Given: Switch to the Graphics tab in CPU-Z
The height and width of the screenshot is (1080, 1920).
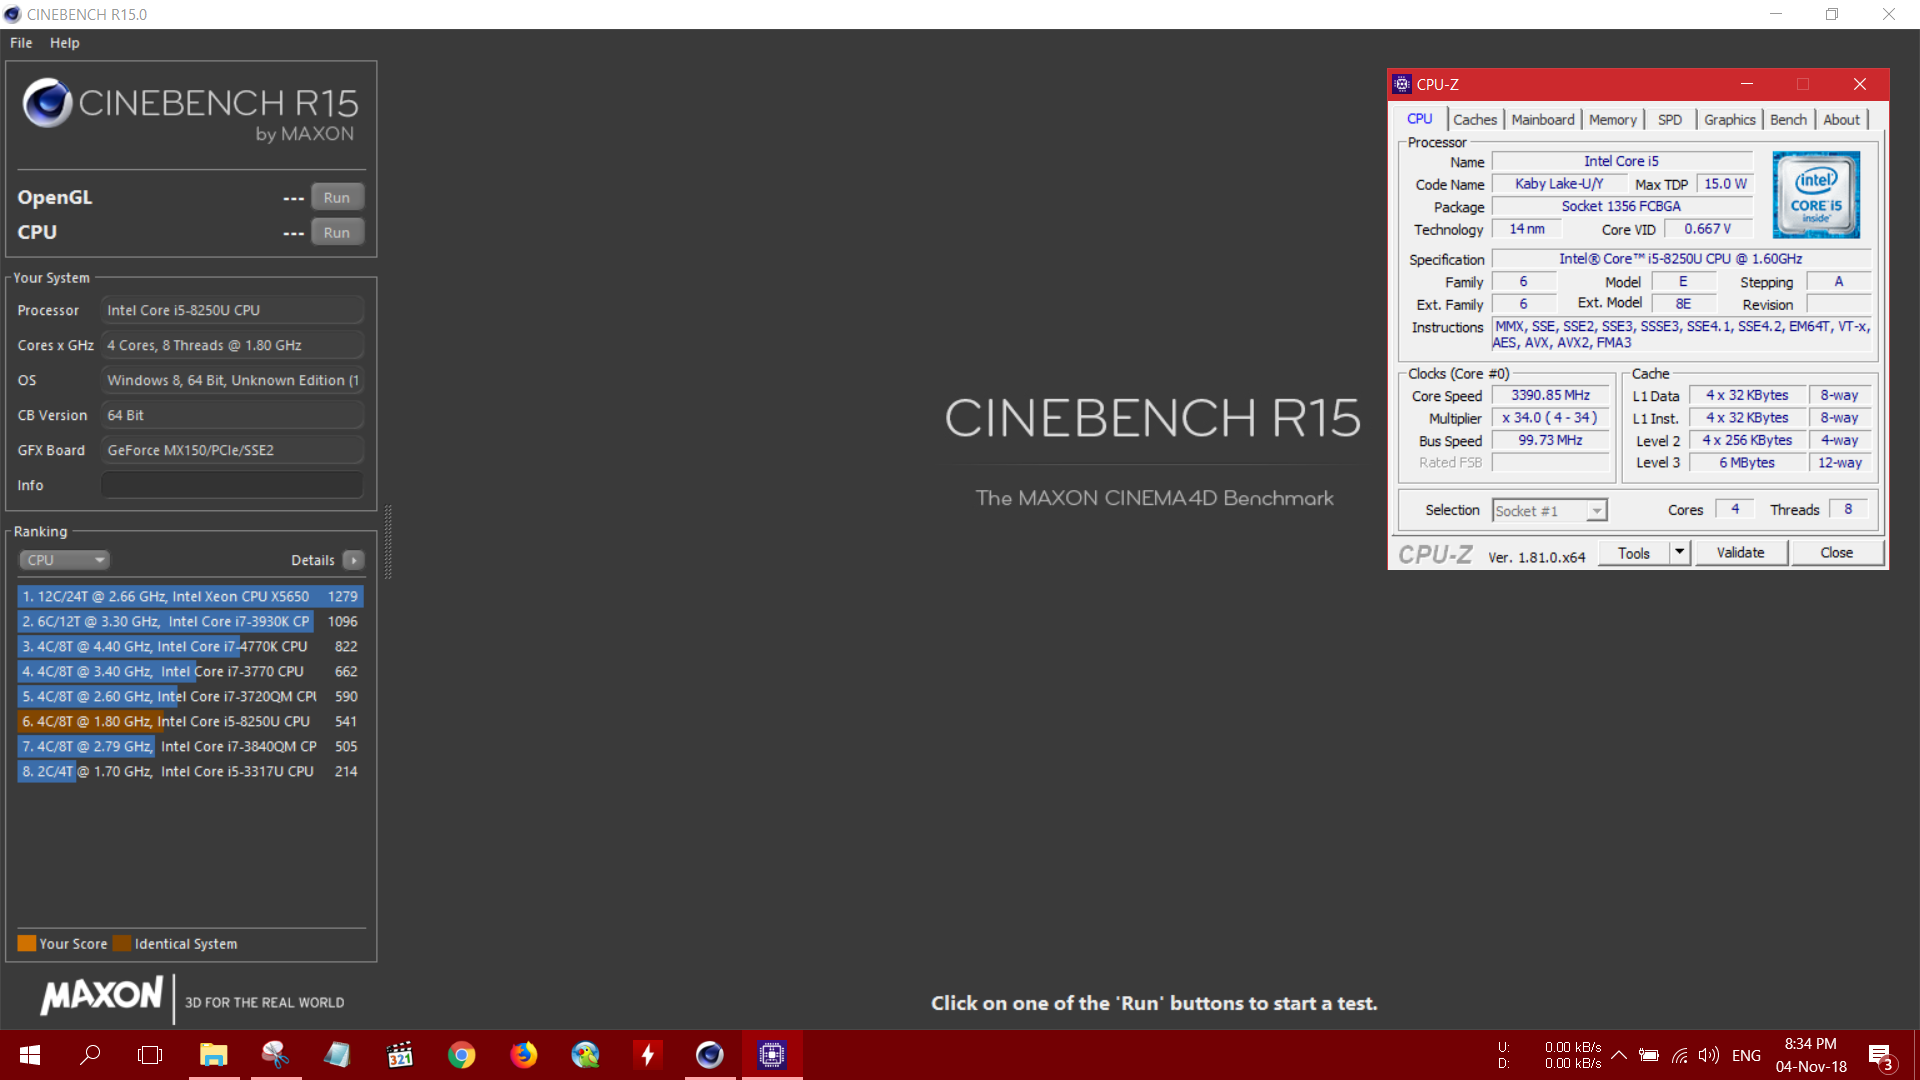Looking at the screenshot, I should click(1729, 120).
